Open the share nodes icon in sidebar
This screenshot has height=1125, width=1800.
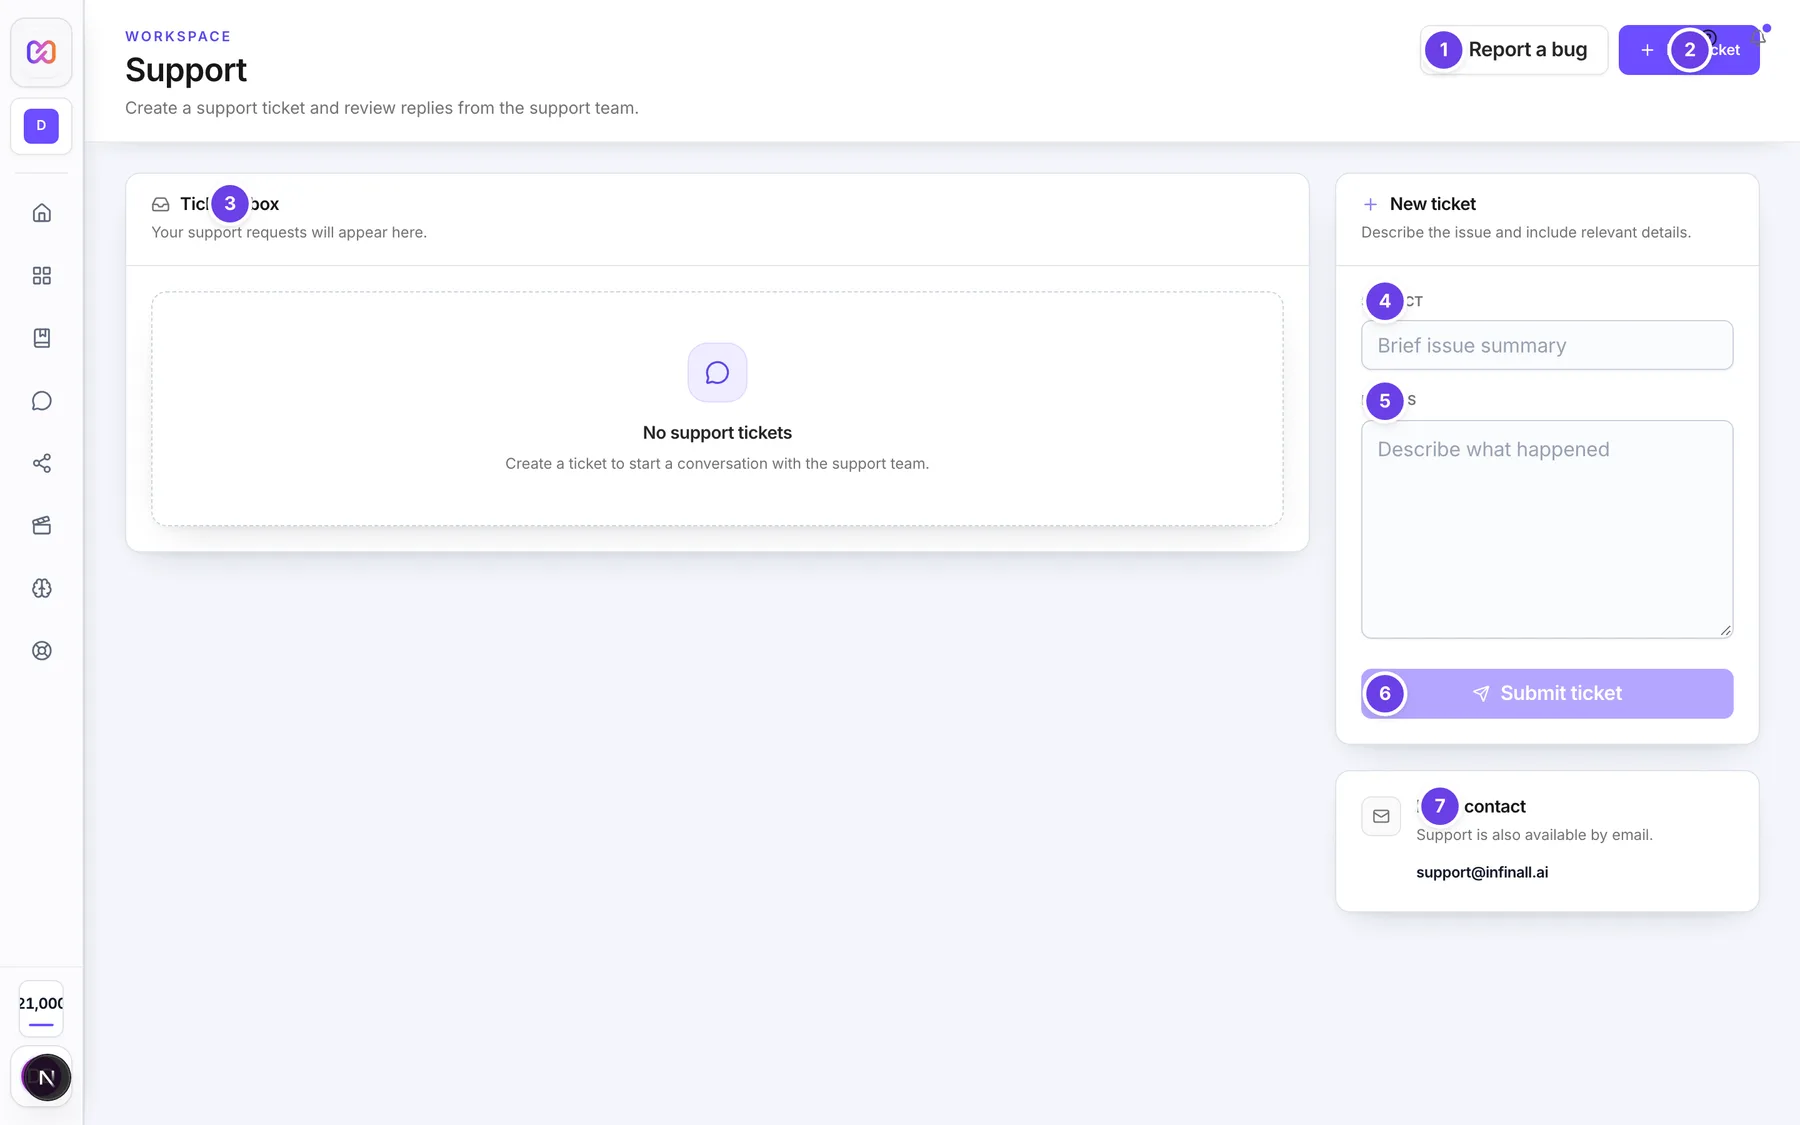[x=41, y=463]
